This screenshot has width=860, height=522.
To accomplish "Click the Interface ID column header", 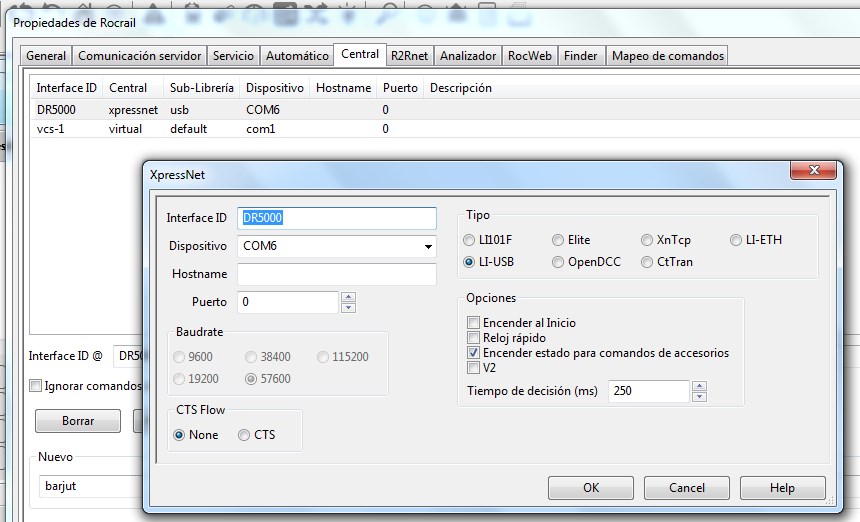I will (x=66, y=88).
